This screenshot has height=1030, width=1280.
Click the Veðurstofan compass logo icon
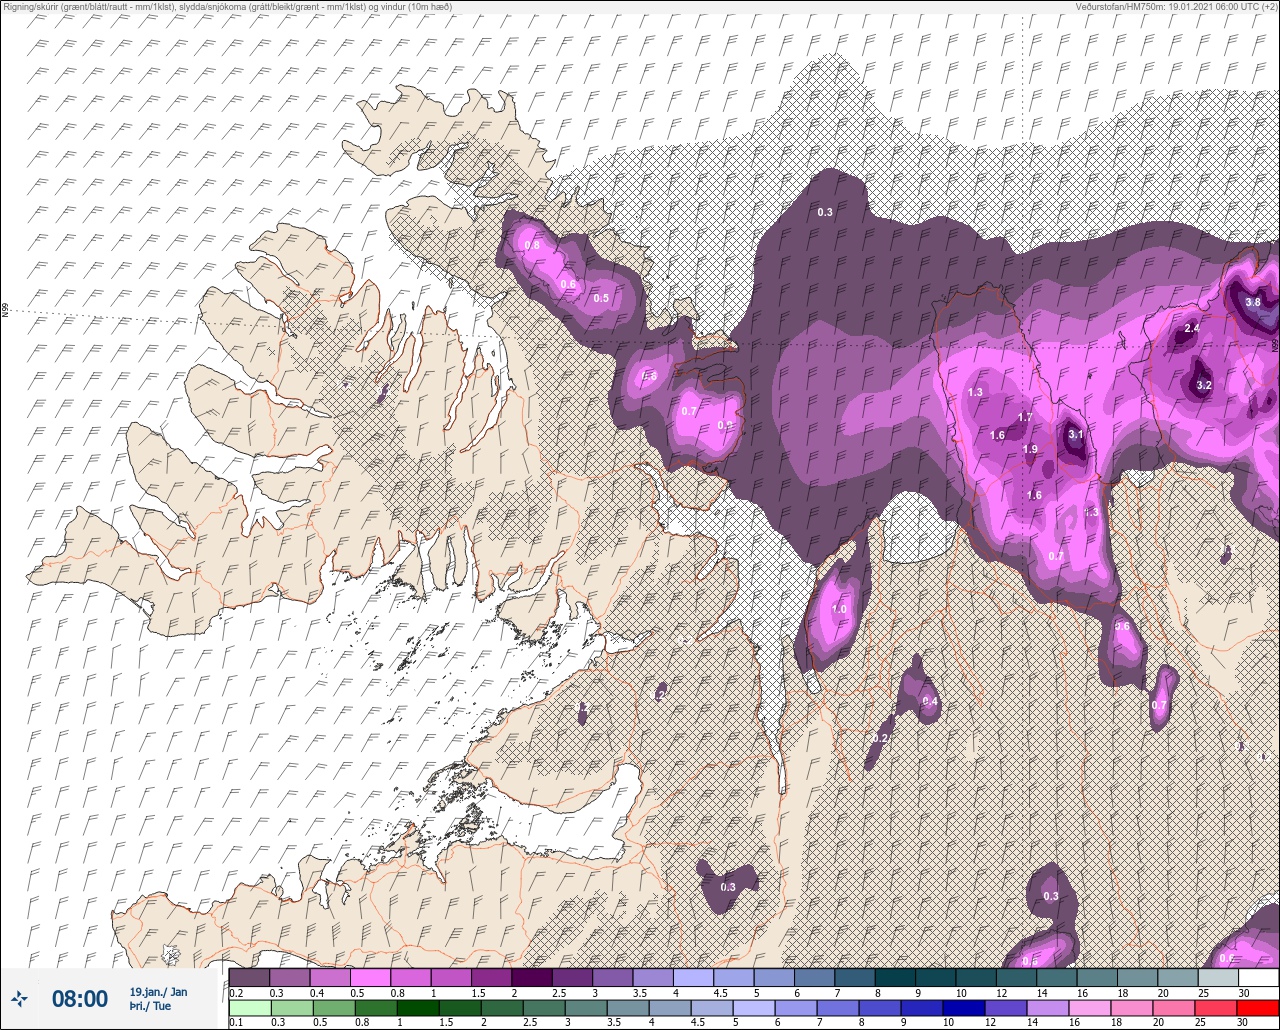click(x=19, y=998)
